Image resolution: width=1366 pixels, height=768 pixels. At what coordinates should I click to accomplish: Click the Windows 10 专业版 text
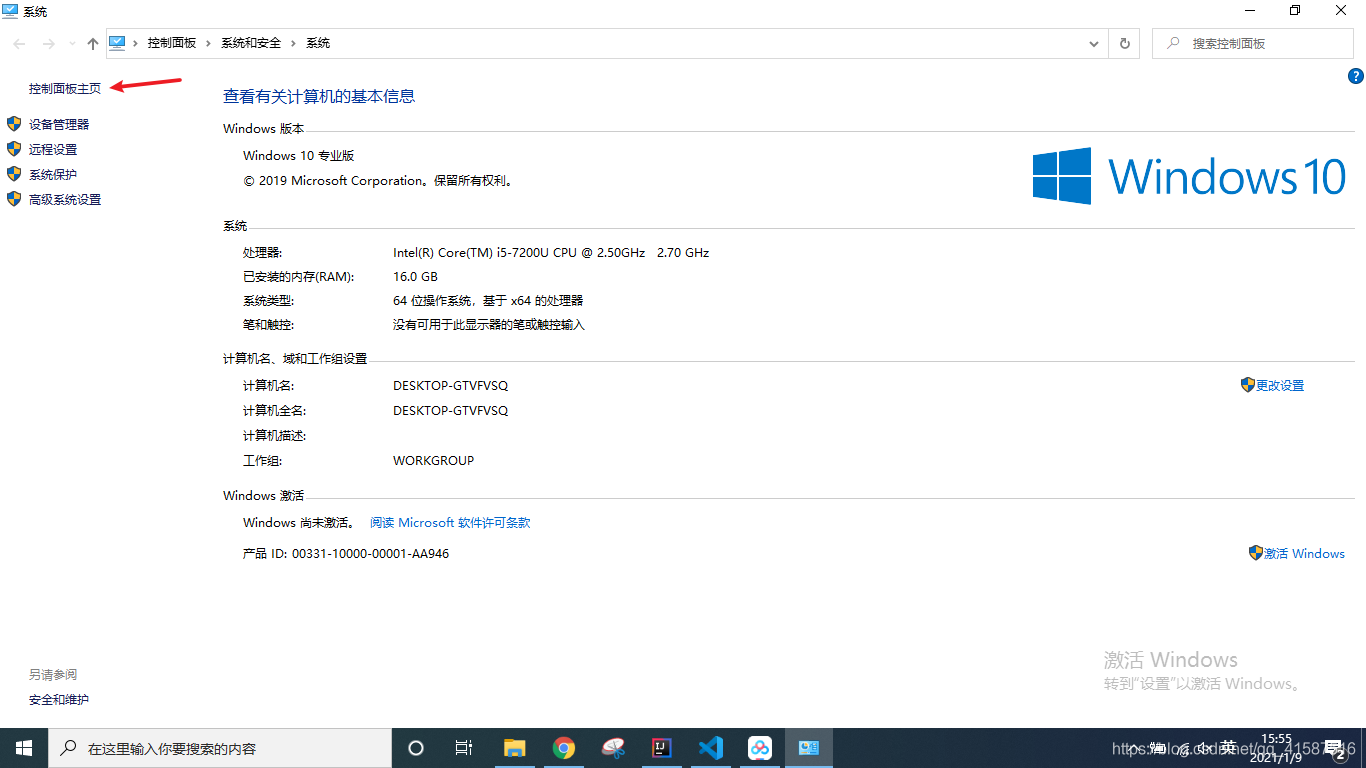(x=299, y=155)
